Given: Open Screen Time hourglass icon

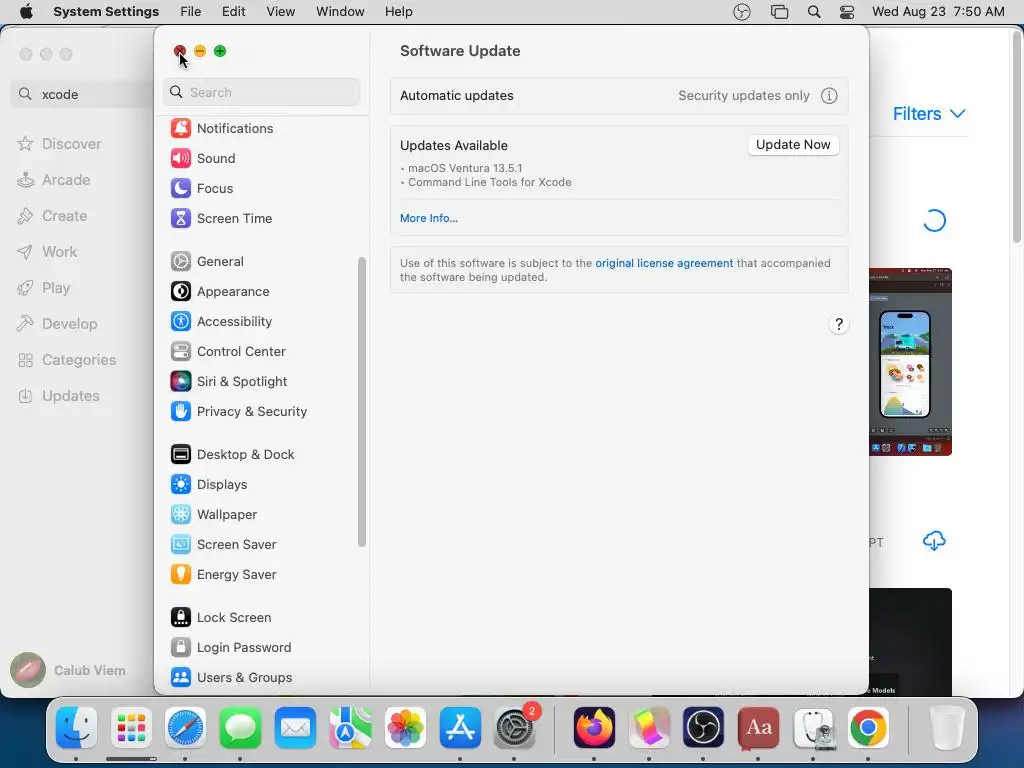Looking at the screenshot, I should (181, 218).
